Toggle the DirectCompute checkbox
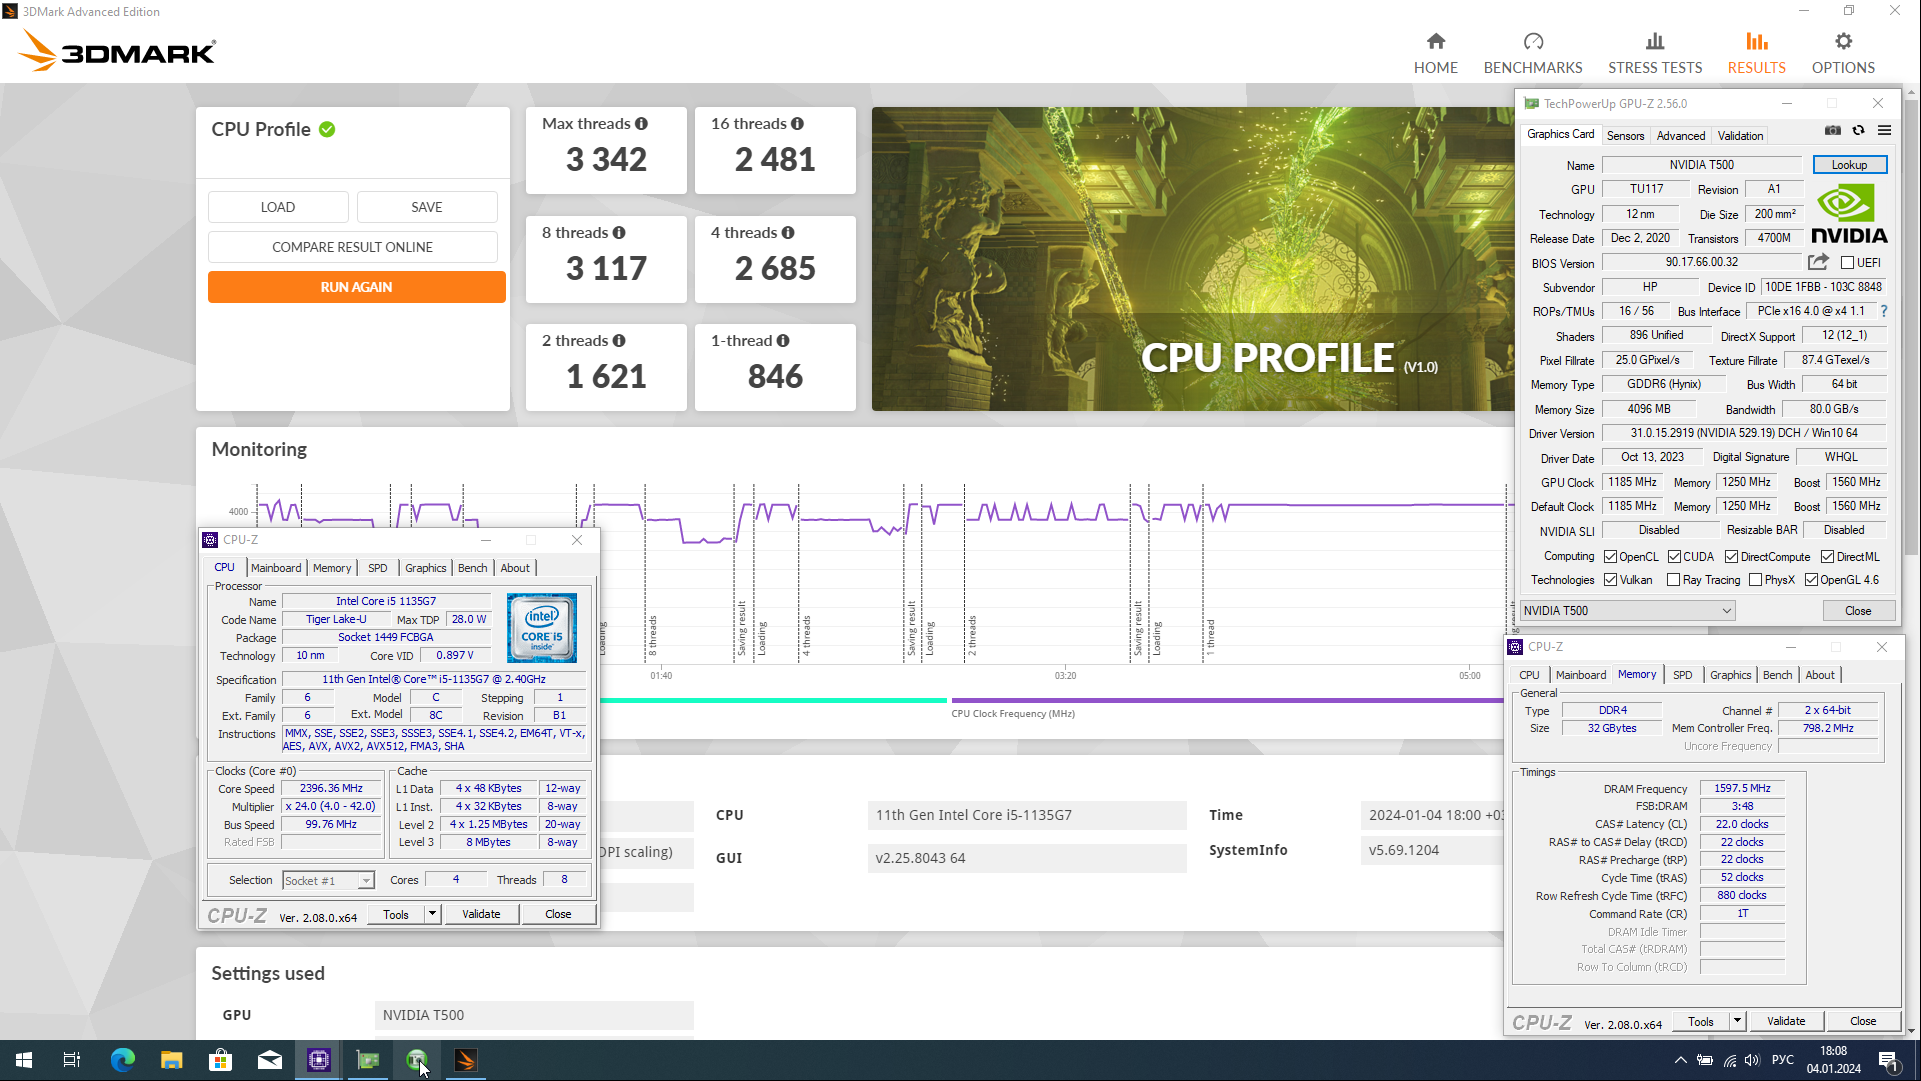The image size is (1921, 1081). (x=1731, y=557)
